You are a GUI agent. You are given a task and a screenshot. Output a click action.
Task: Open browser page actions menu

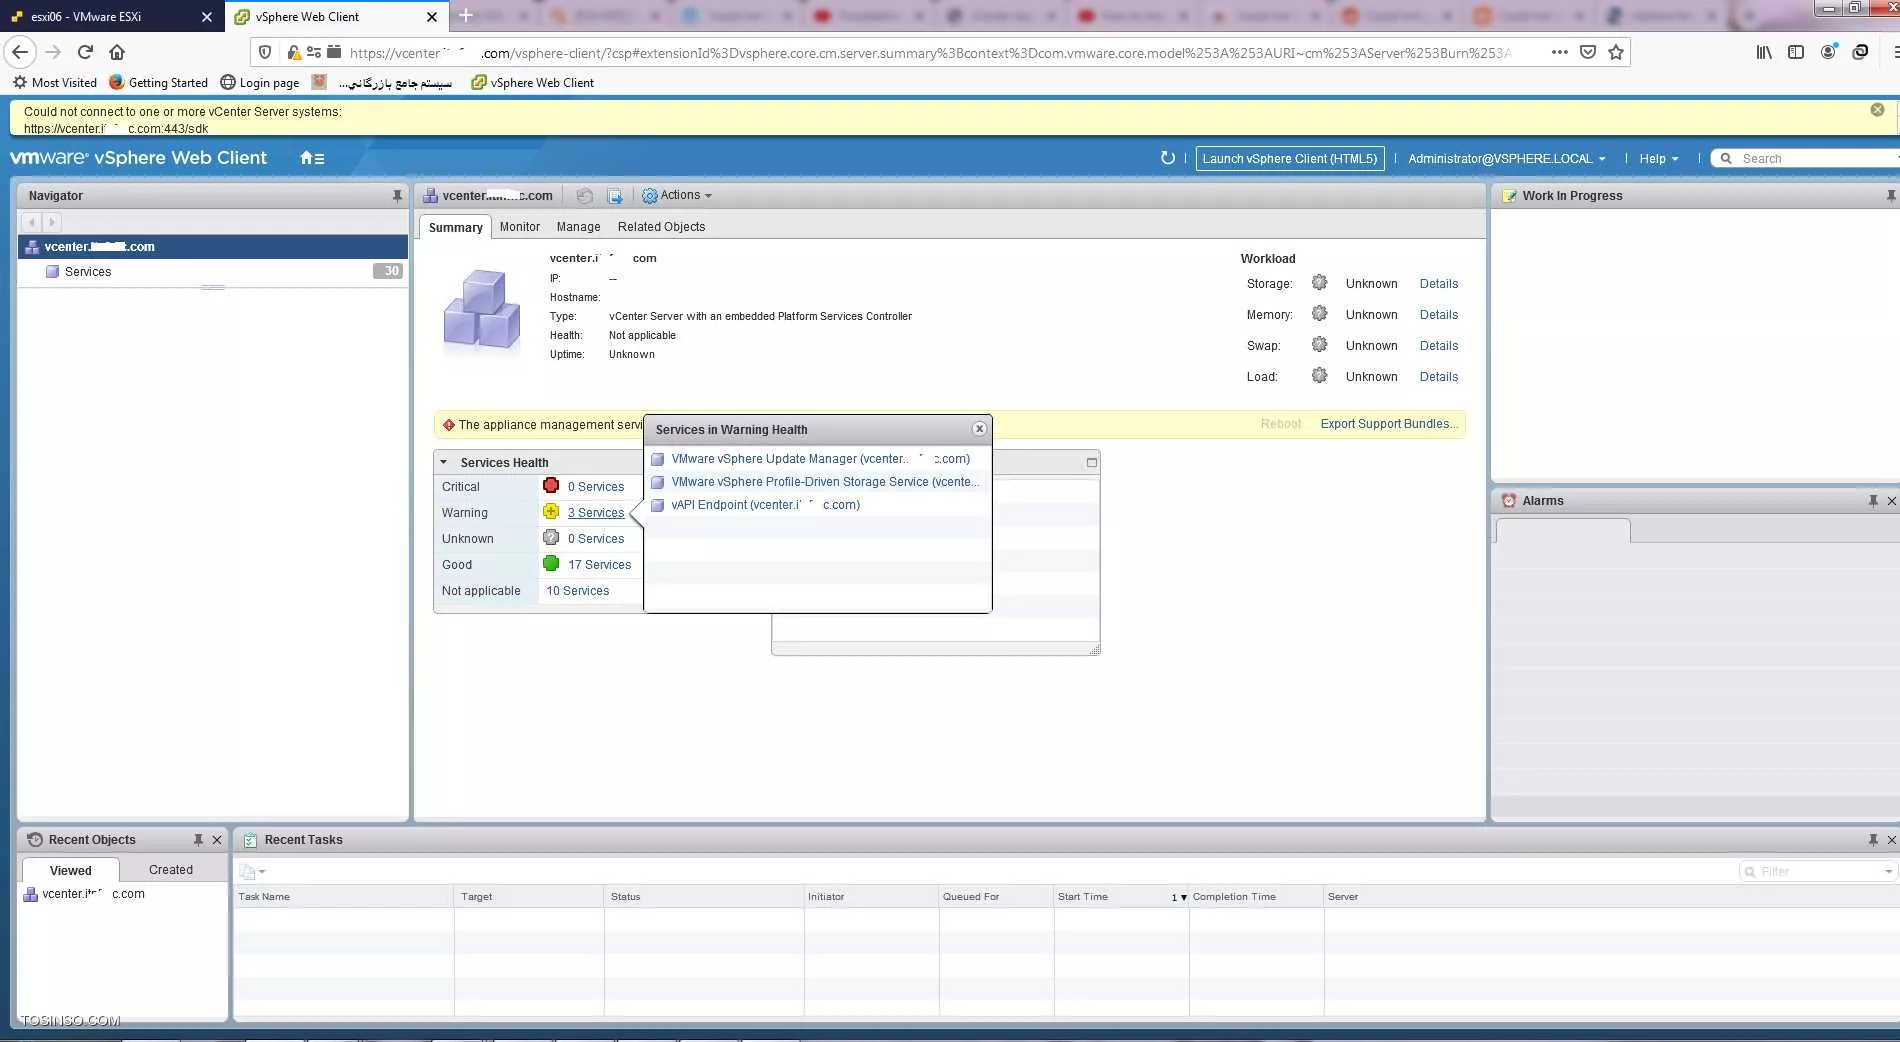tap(1560, 52)
